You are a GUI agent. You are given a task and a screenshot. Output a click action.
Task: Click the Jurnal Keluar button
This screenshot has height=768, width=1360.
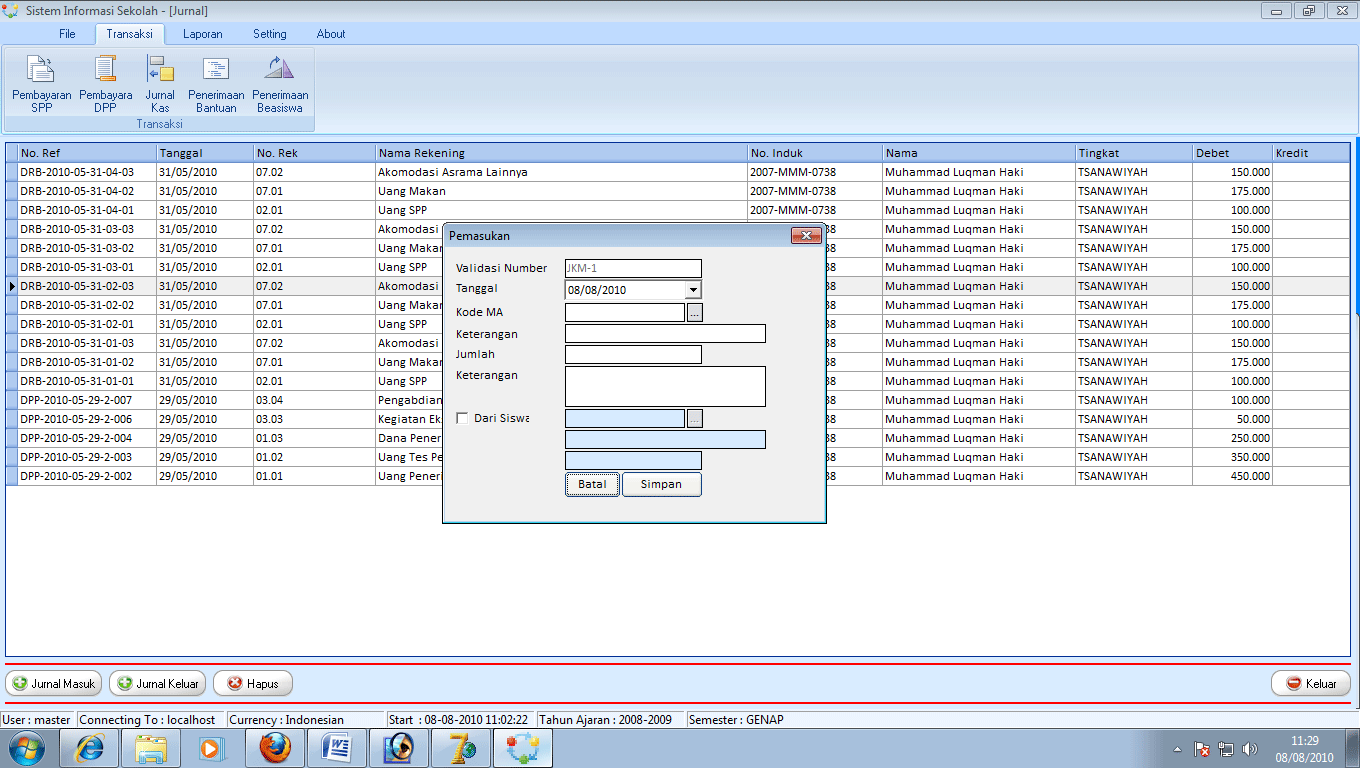pos(158,684)
